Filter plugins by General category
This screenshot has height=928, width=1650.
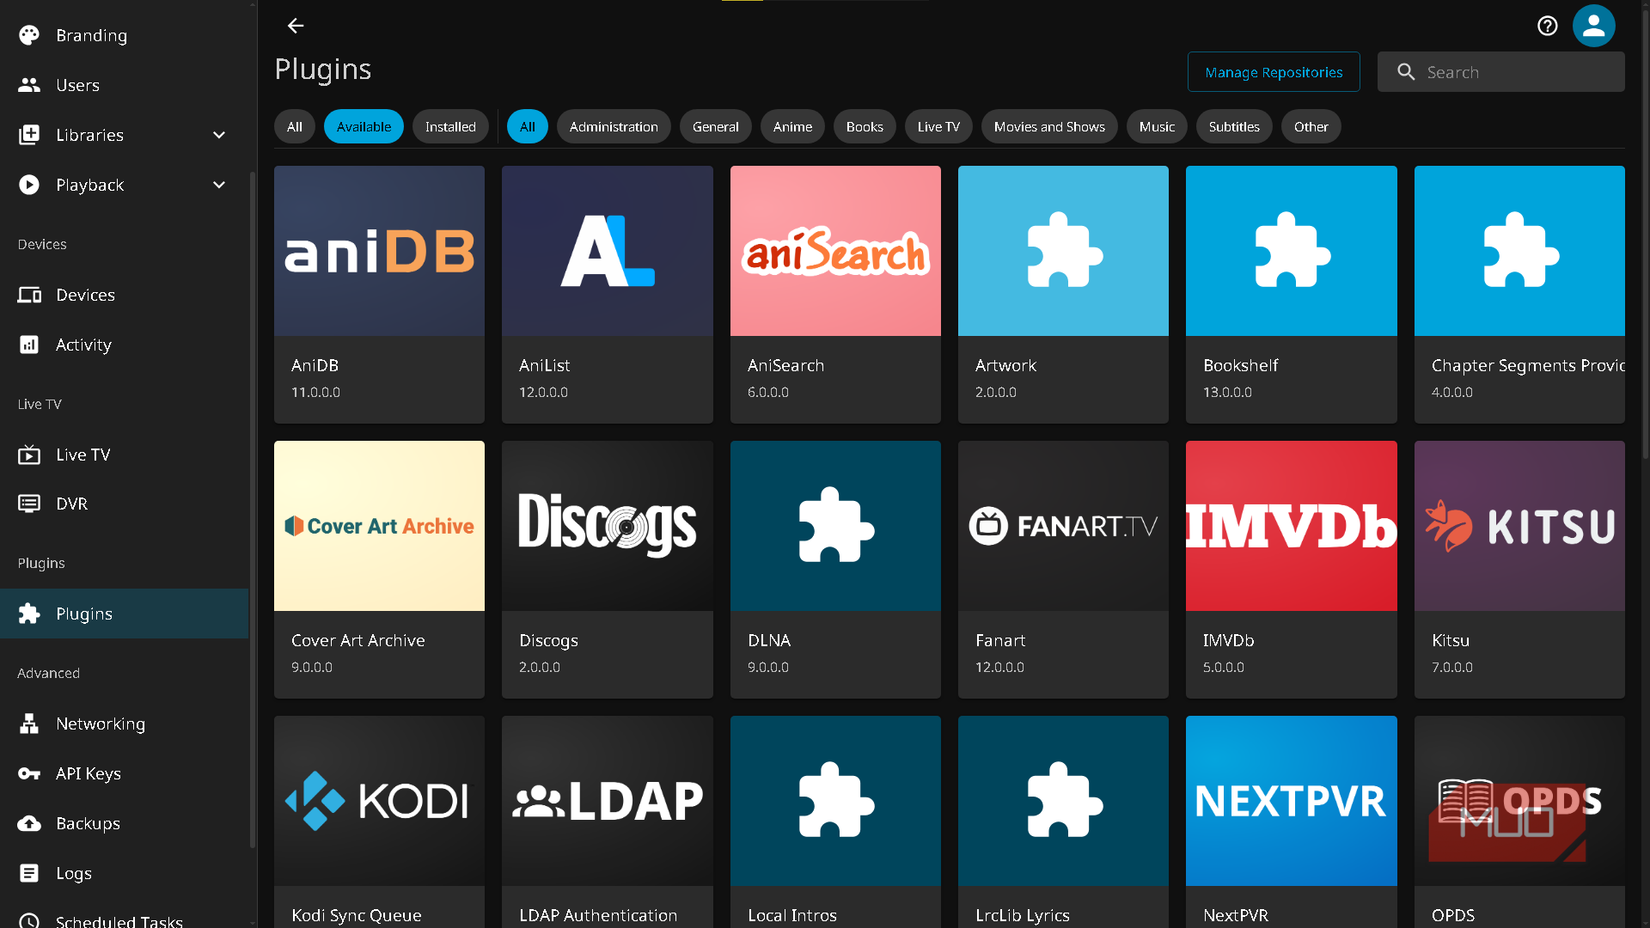(x=716, y=127)
